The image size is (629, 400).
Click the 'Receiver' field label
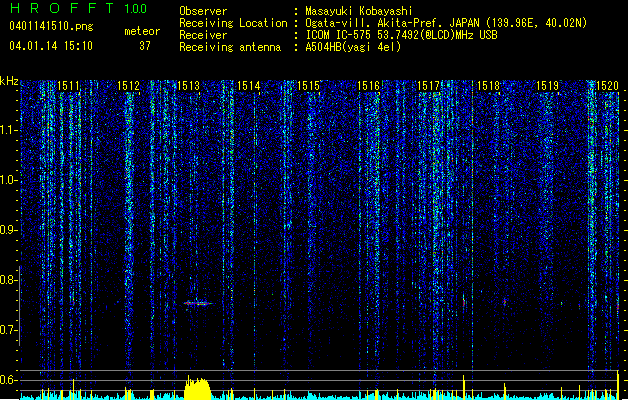click(203, 35)
